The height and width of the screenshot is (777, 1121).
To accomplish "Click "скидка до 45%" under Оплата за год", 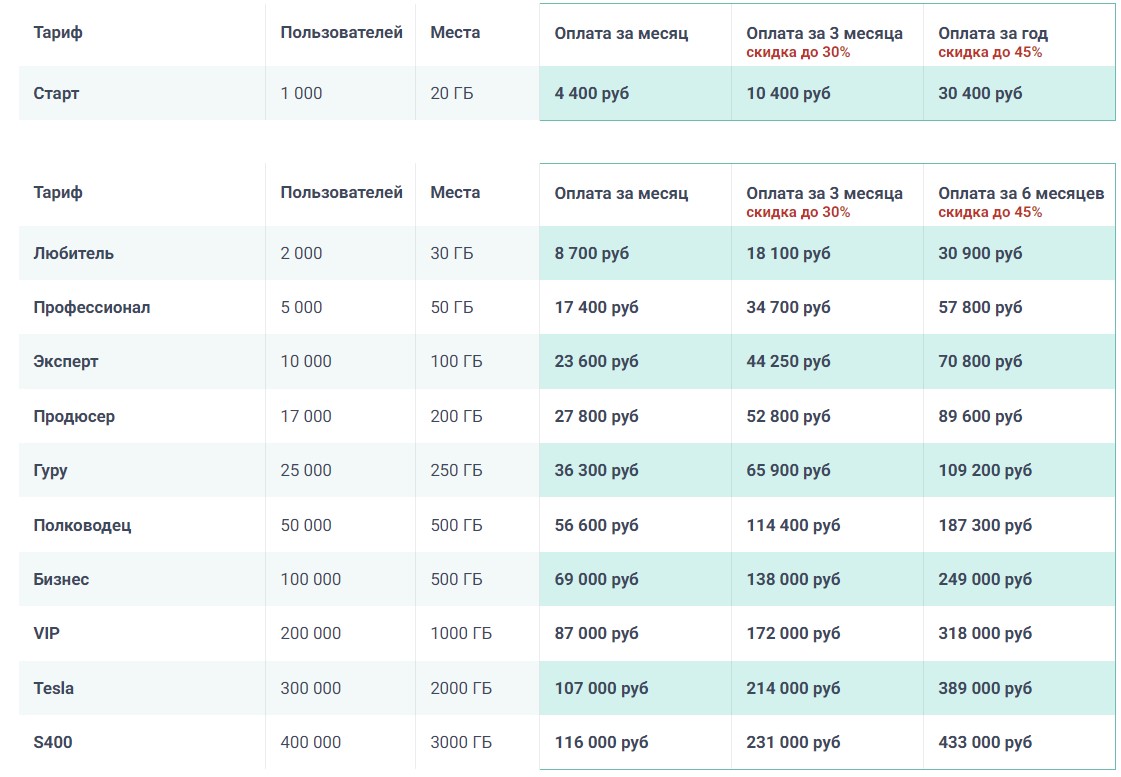I will point(989,52).
